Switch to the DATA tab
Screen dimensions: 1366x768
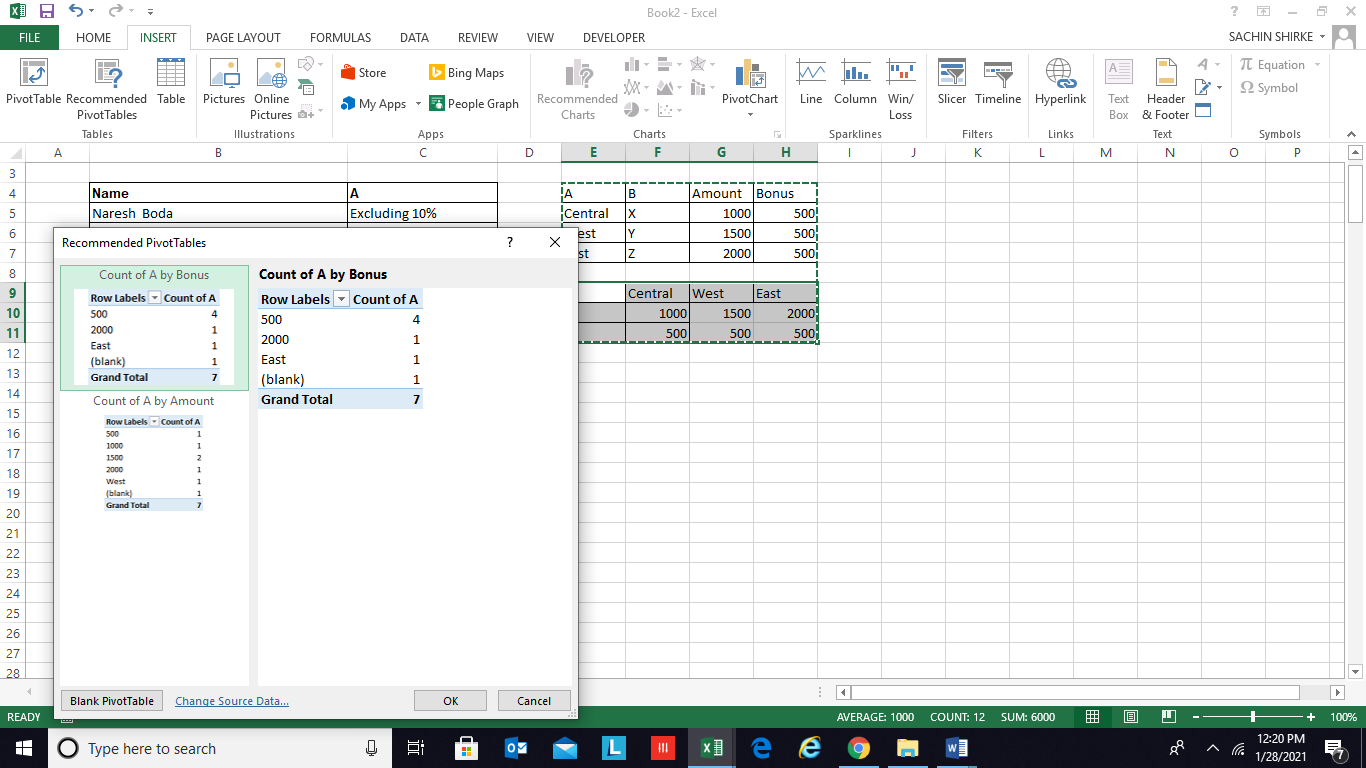tap(414, 37)
